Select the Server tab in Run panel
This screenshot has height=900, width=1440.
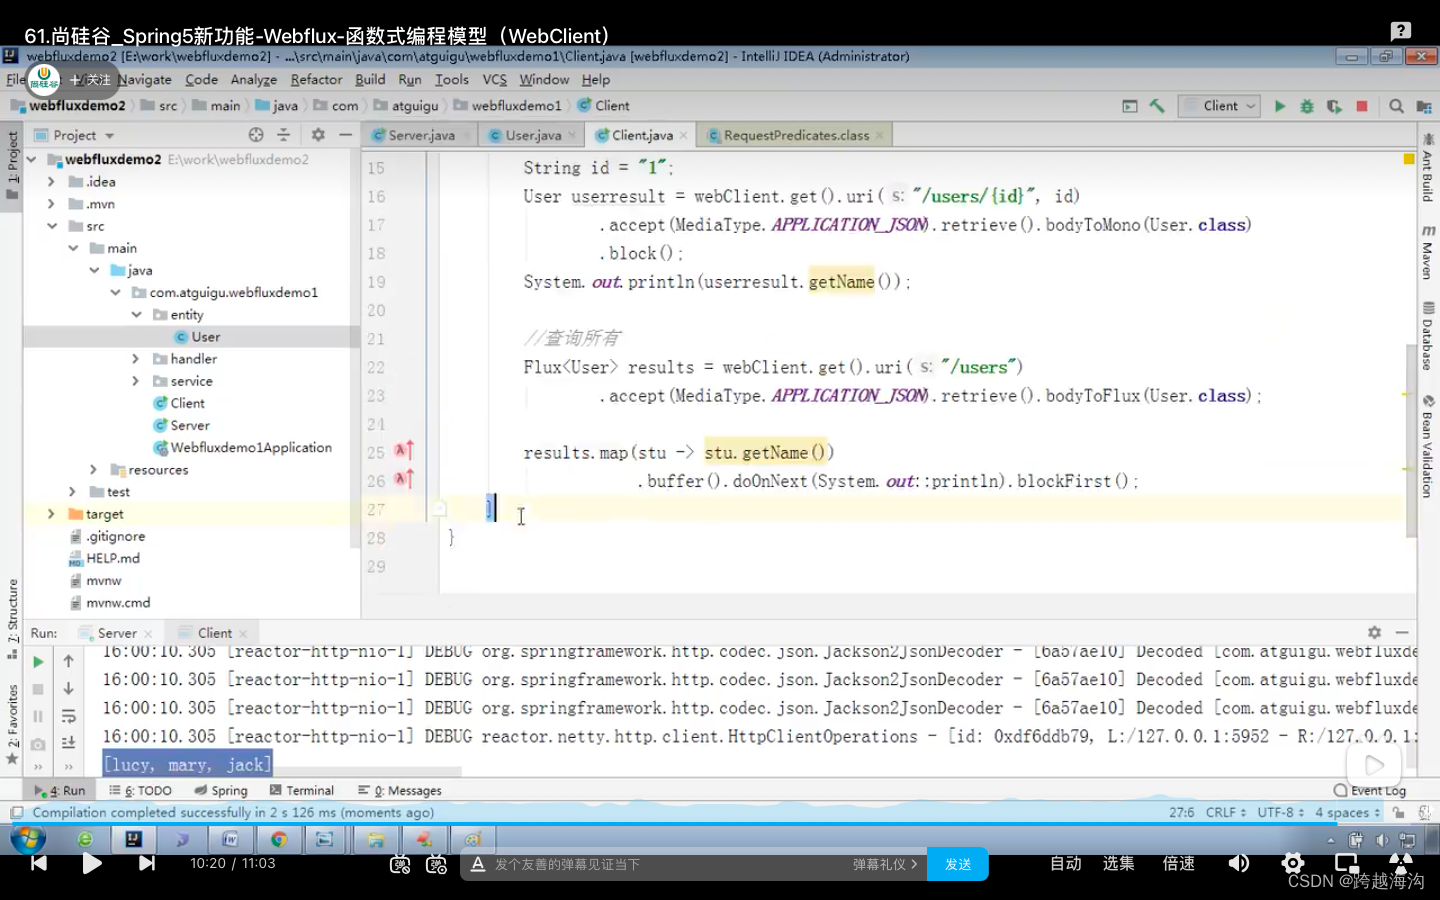point(117,633)
